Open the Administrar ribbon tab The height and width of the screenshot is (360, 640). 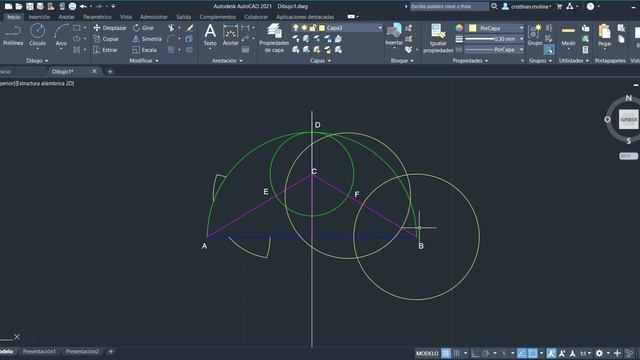[x=153, y=17]
